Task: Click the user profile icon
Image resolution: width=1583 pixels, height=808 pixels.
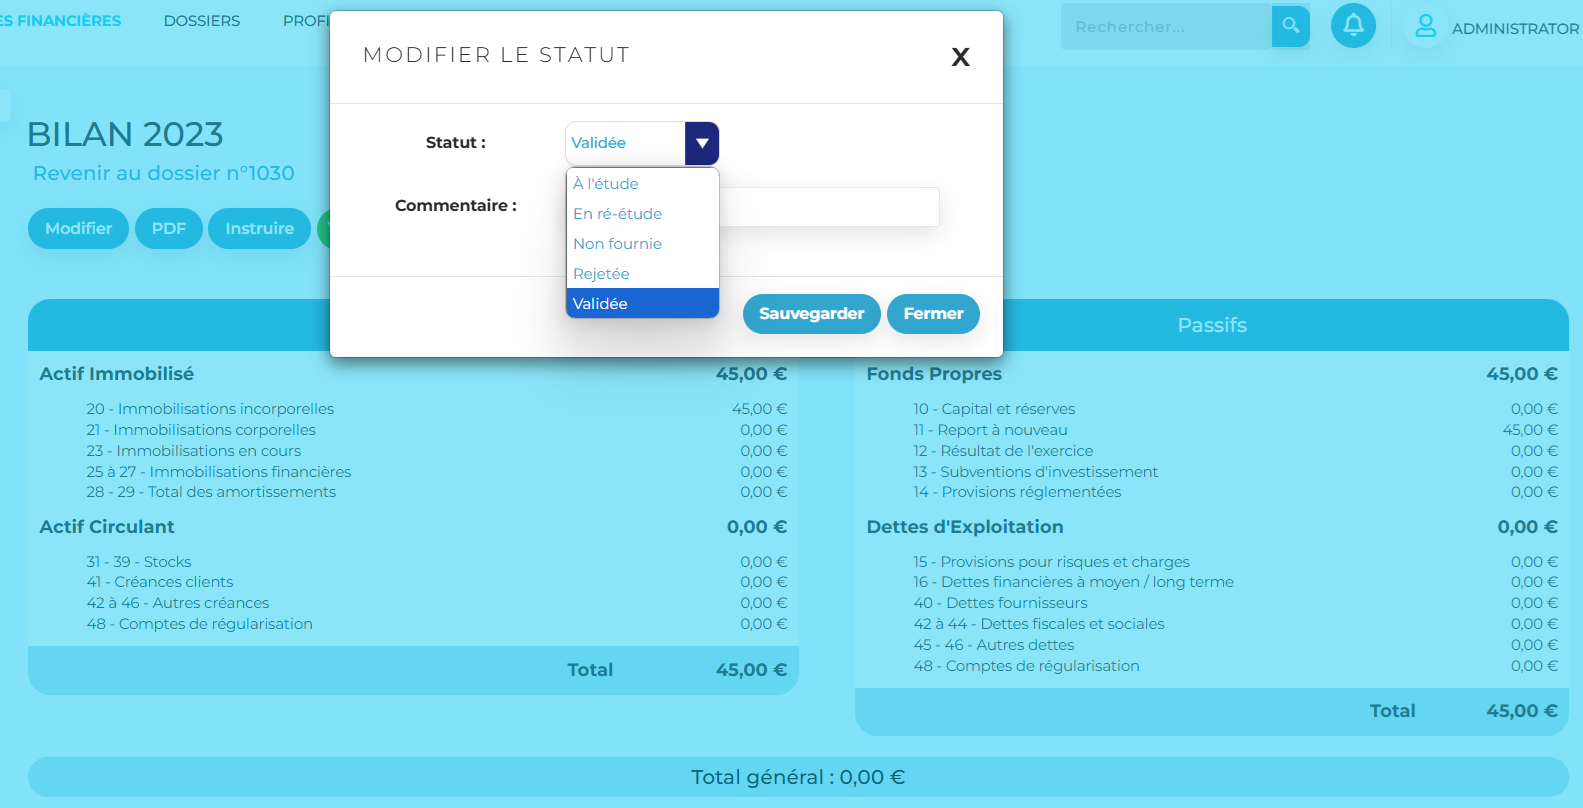Action: coord(1425,27)
